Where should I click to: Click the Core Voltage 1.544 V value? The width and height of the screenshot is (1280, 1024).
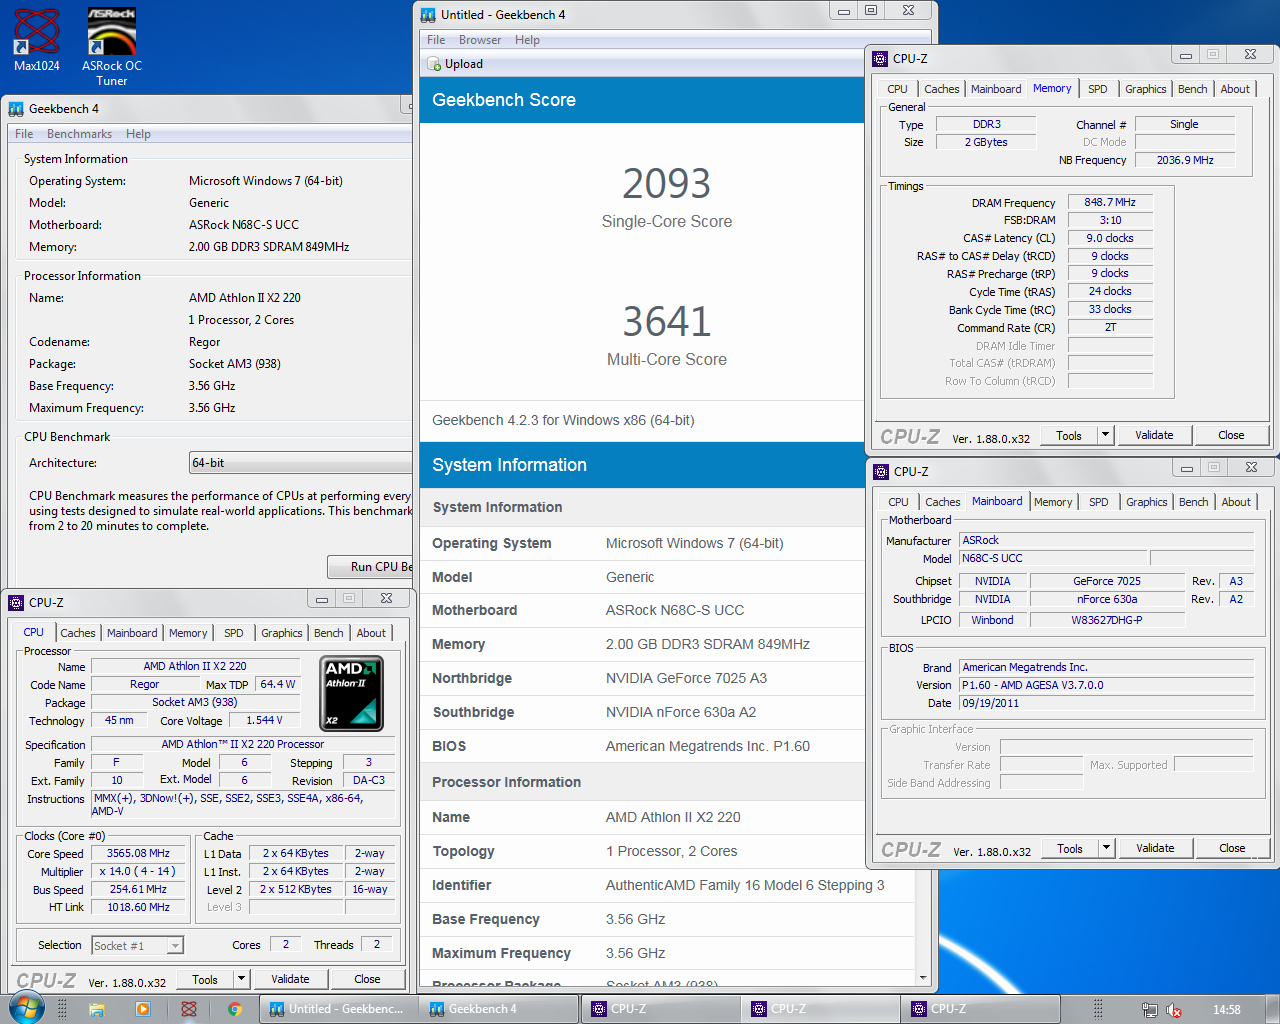coord(264,720)
